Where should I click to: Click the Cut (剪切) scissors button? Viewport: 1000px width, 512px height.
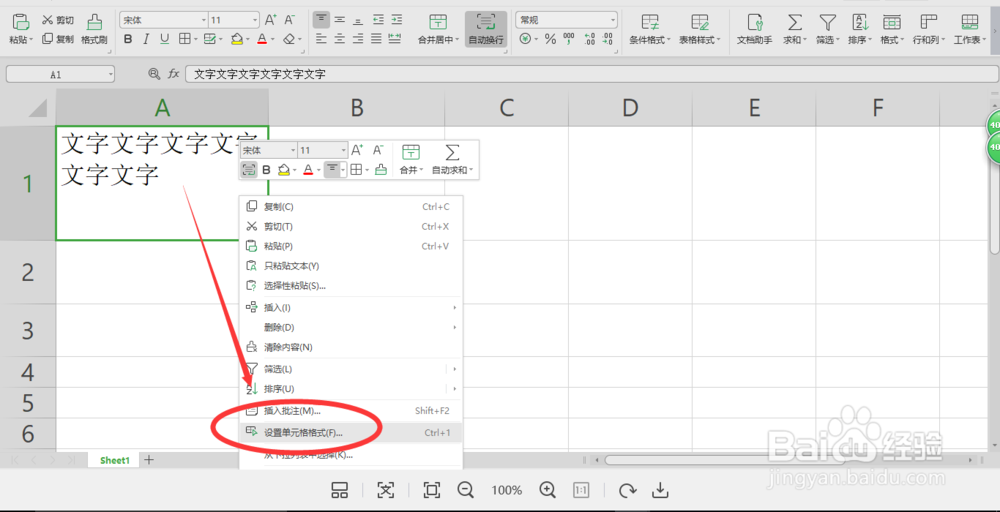tap(58, 20)
